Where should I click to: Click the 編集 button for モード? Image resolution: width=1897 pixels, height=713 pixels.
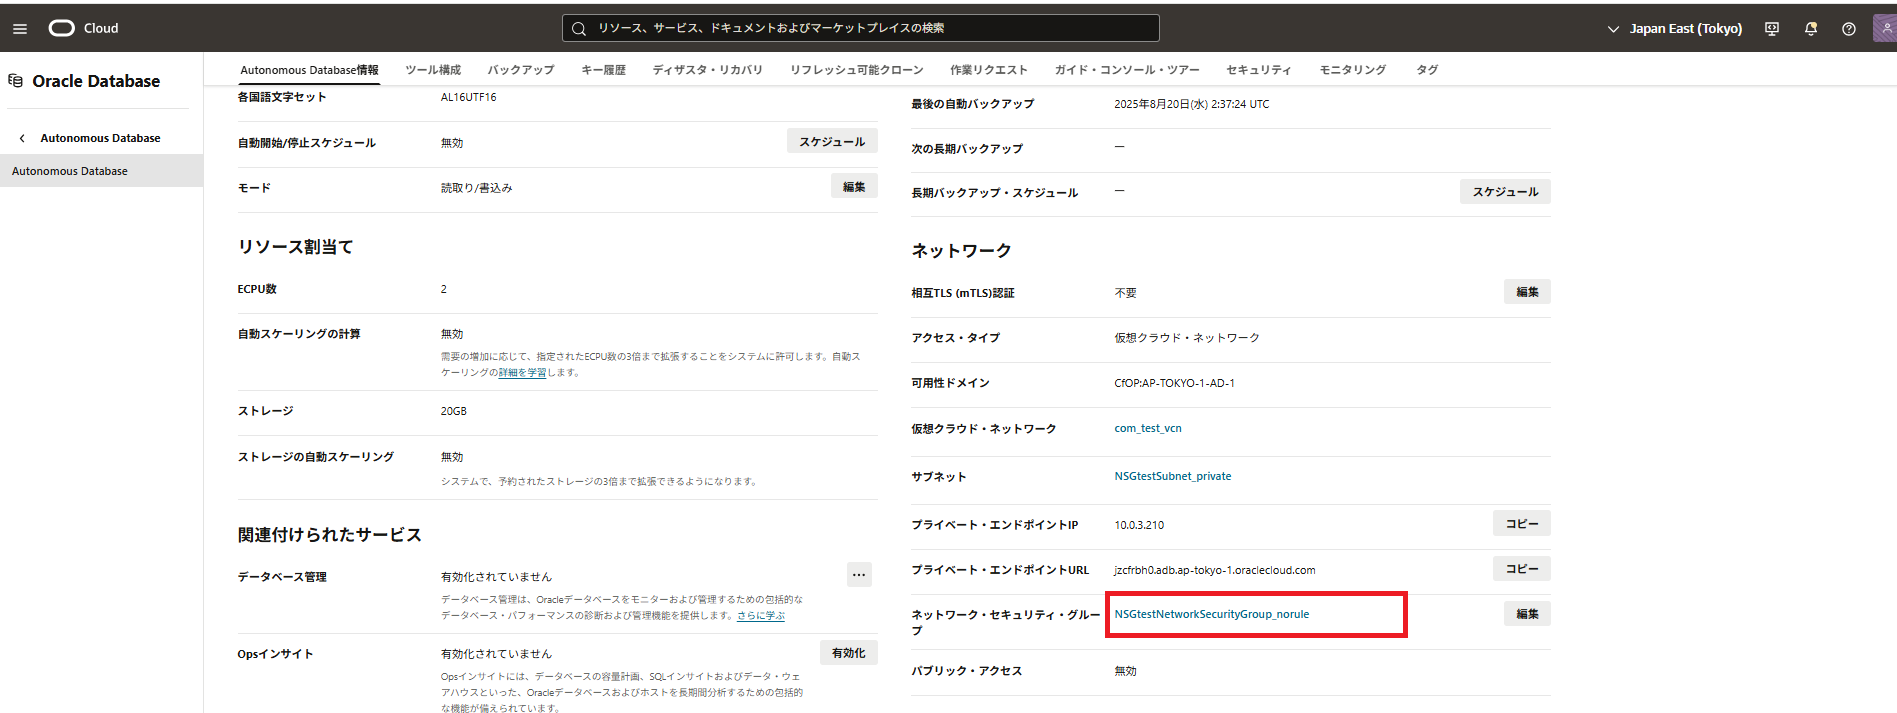(x=854, y=186)
